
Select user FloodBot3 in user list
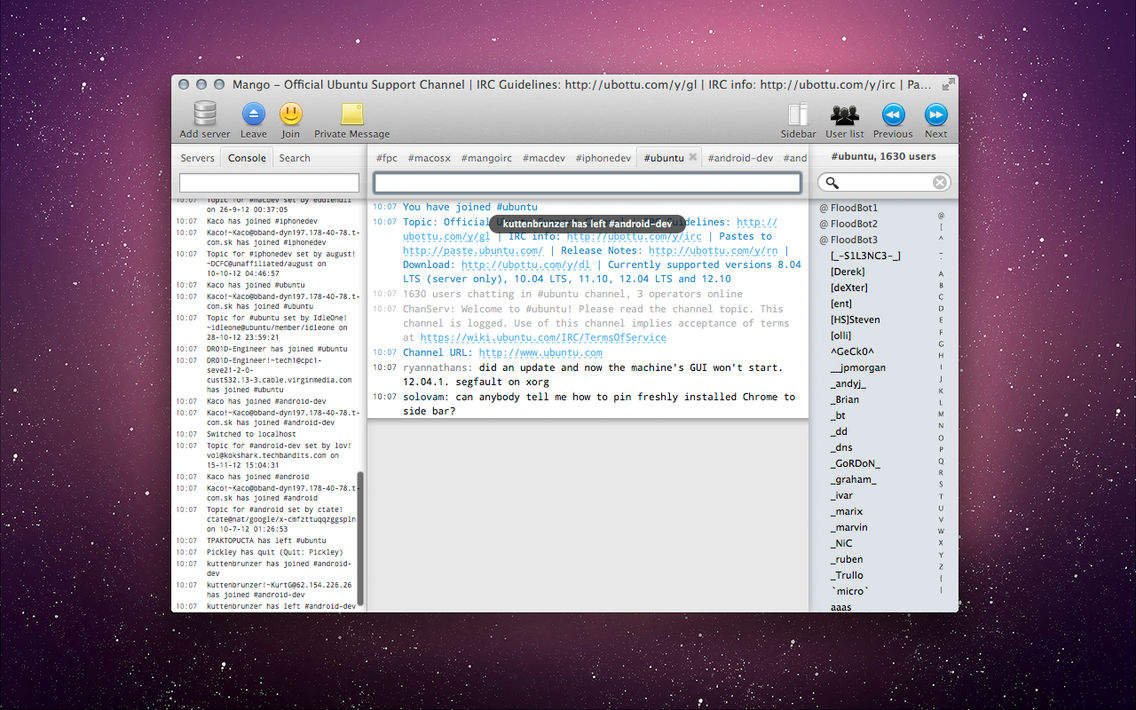click(x=853, y=240)
